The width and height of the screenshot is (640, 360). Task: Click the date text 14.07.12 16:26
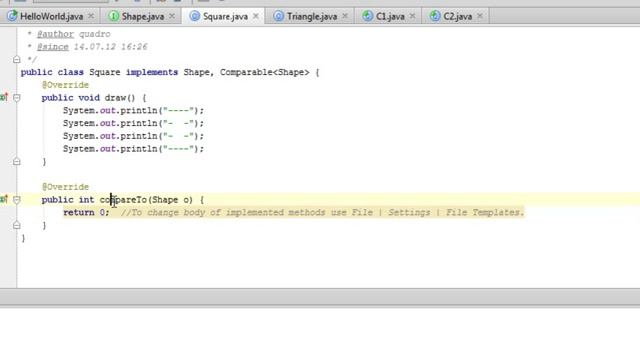click(111, 47)
